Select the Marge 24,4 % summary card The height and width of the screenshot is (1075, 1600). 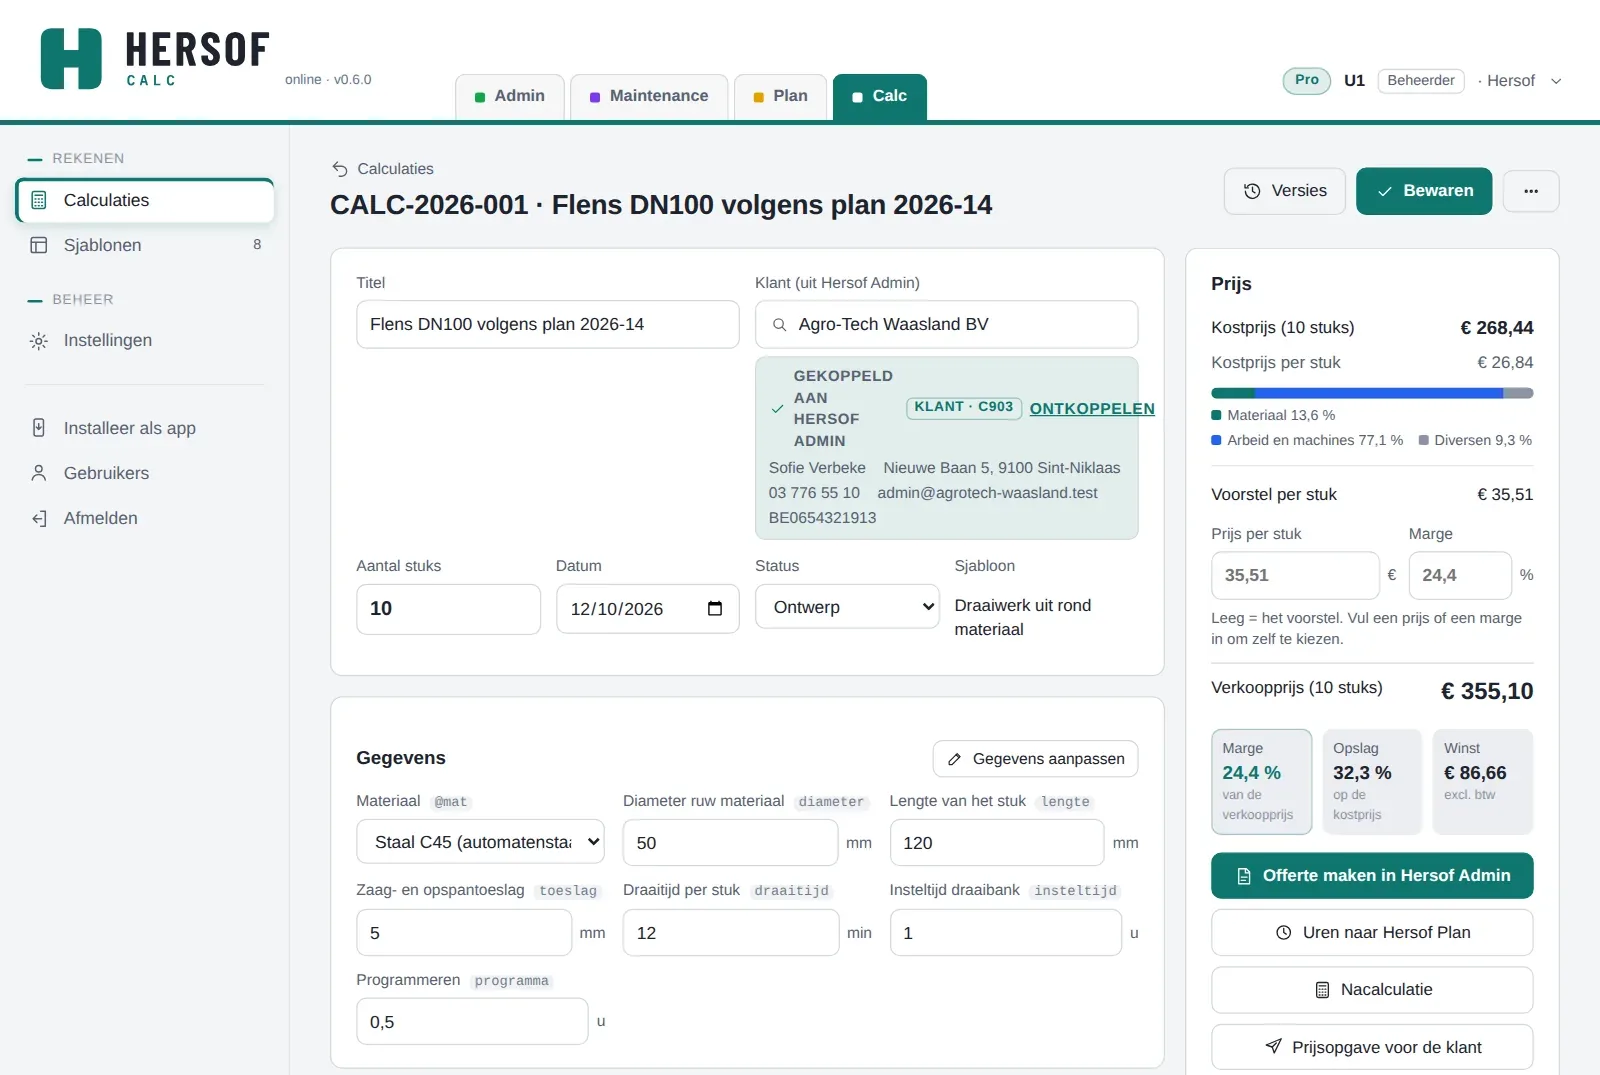(1262, 782)
